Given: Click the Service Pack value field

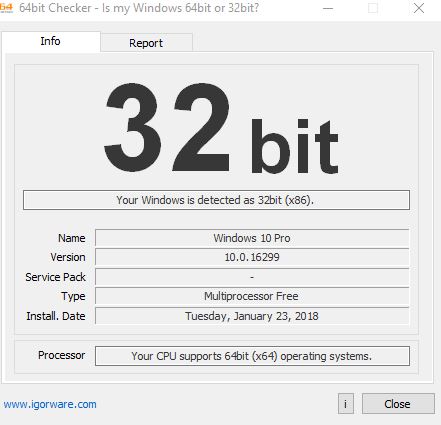Looking at the screenshot, I should [x=252, y=277].
